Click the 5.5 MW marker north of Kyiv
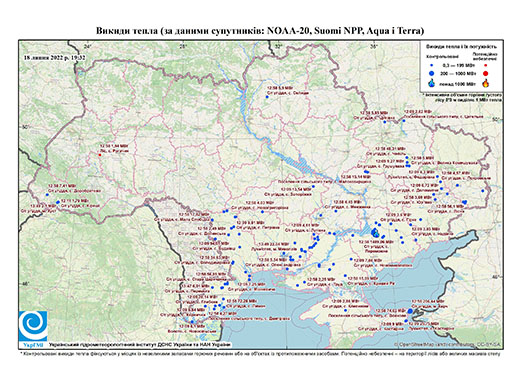 point(267,97)
